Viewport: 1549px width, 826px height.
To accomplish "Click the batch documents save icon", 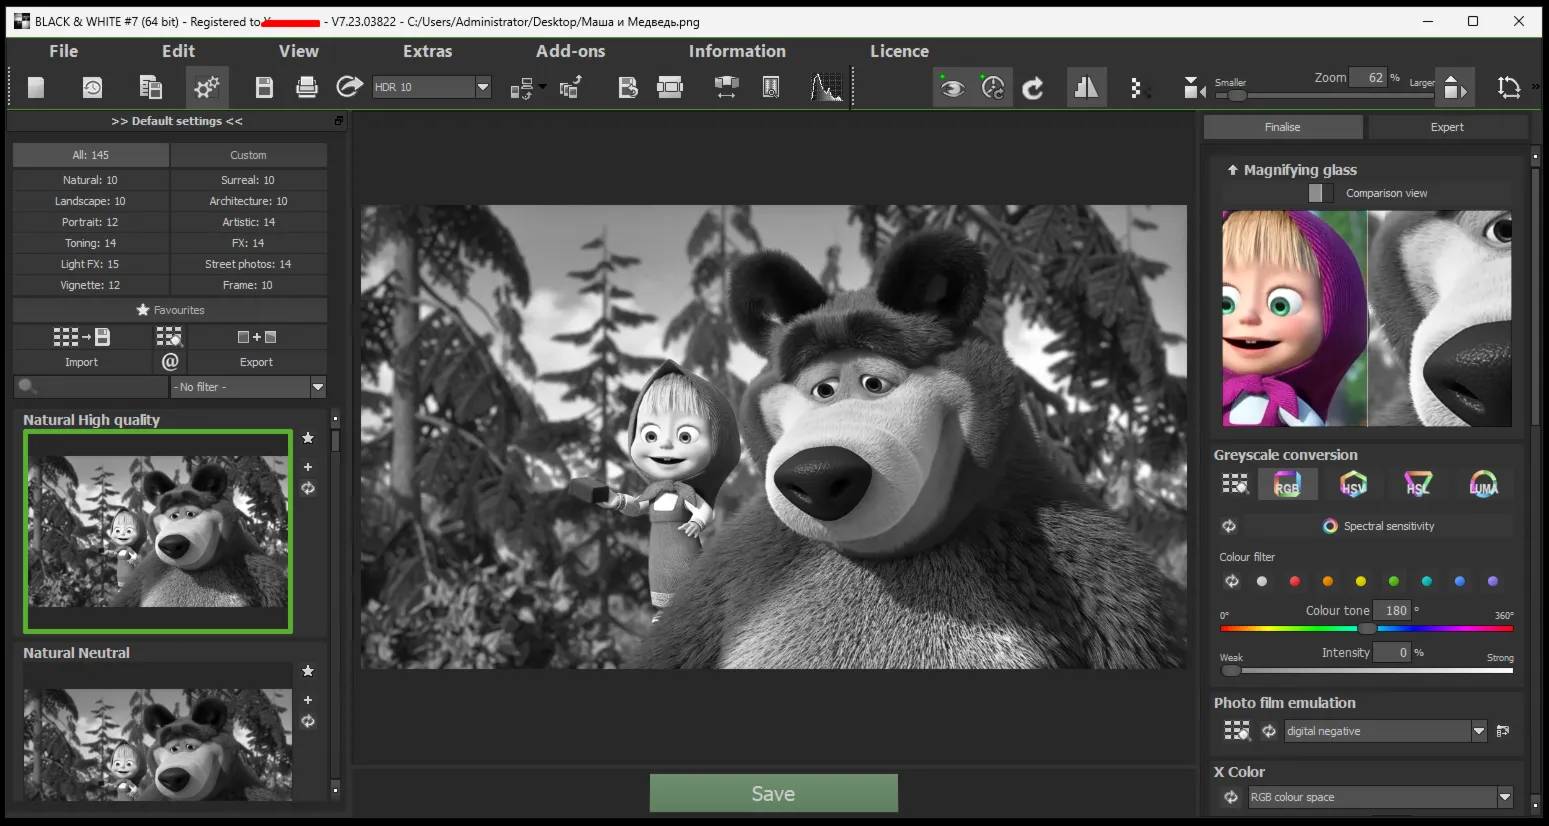I will [150, 88].
